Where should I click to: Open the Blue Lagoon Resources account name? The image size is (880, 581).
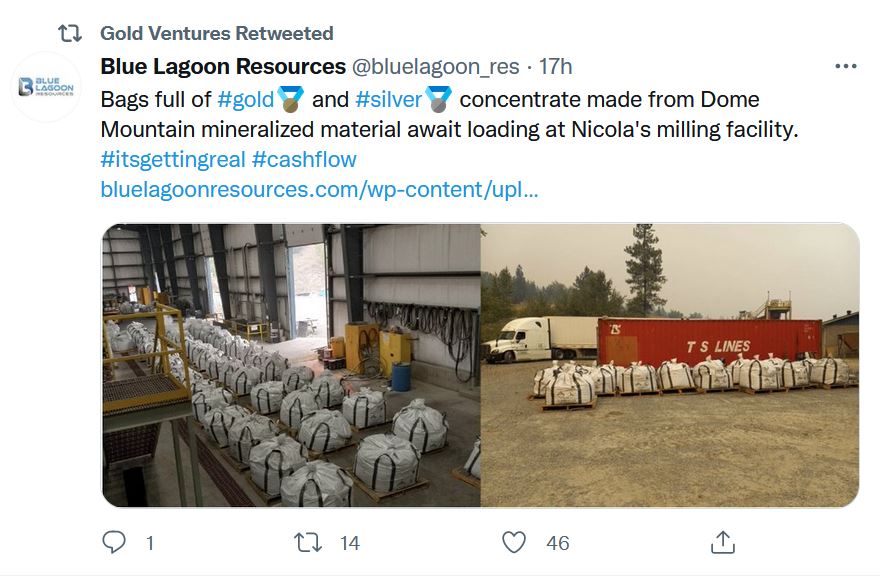pyautogui.click(x=223, y=67)
